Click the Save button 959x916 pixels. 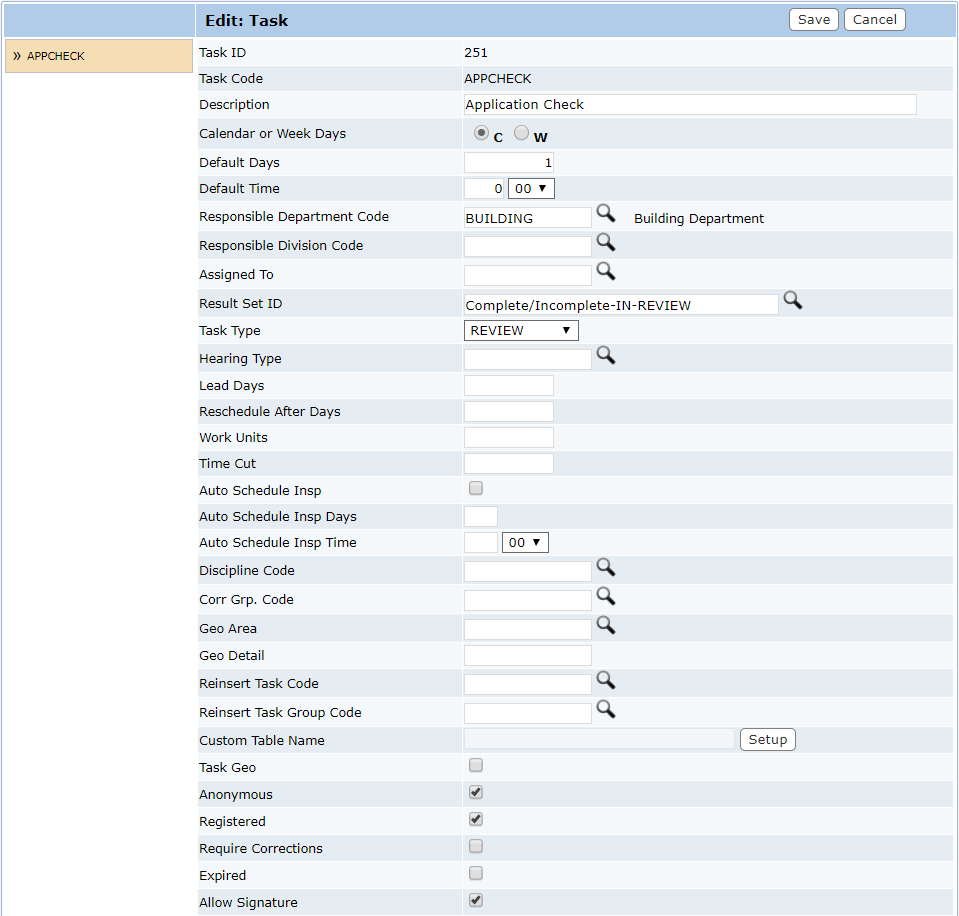coord(813,20)
